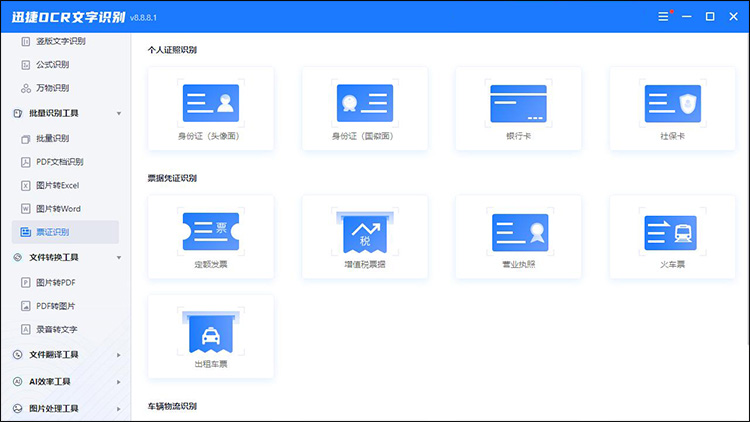Open the fixed-amount invoice (定额发票) icon
Screen dimensions: 750x422
[x=211, y=232]
